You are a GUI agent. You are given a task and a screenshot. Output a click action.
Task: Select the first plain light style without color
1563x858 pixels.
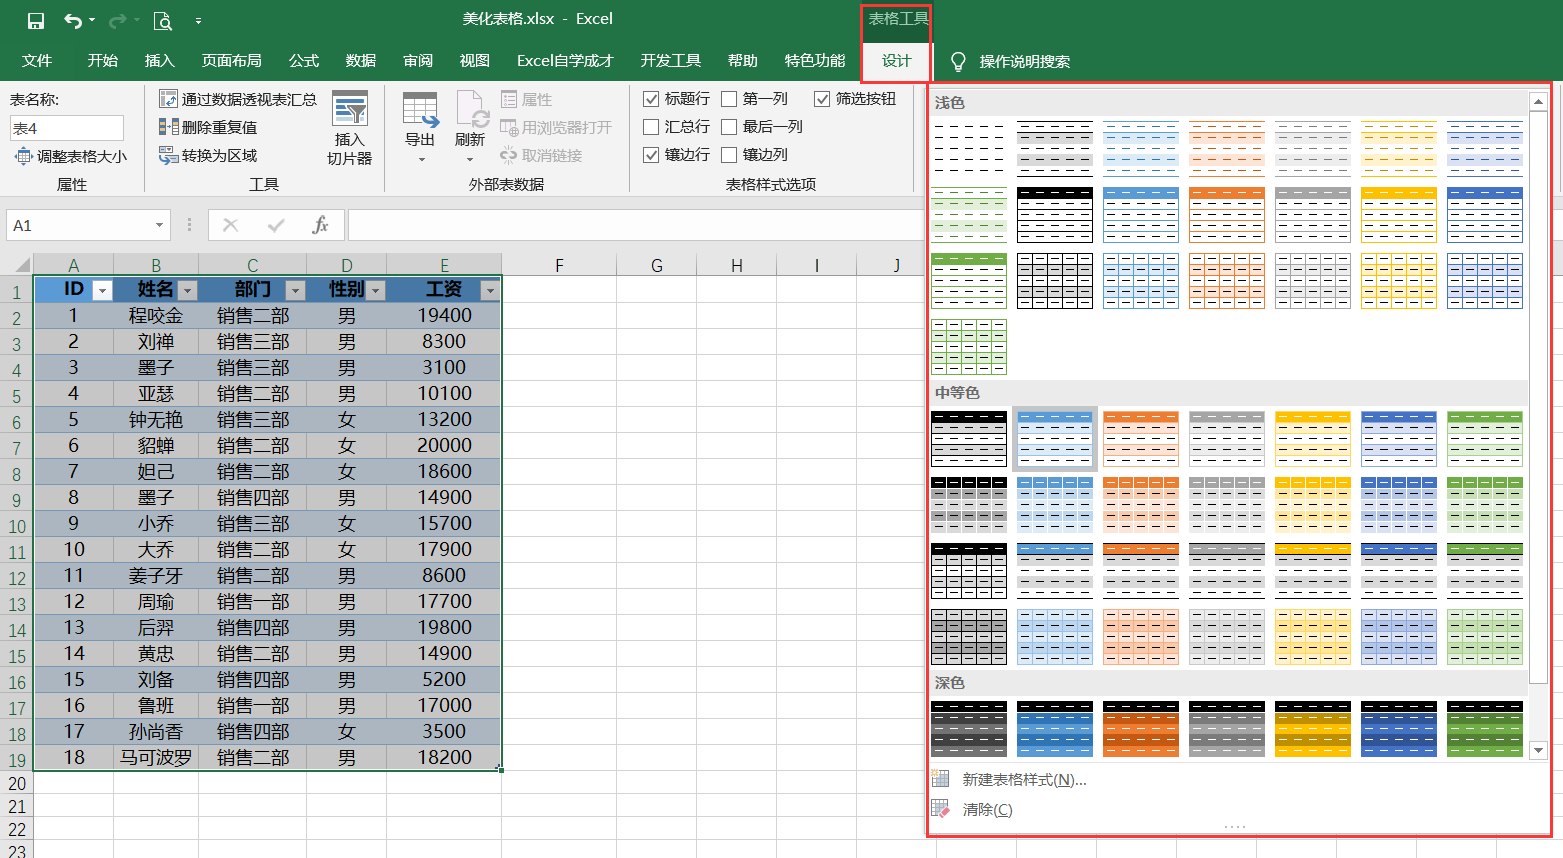(969, 149)
